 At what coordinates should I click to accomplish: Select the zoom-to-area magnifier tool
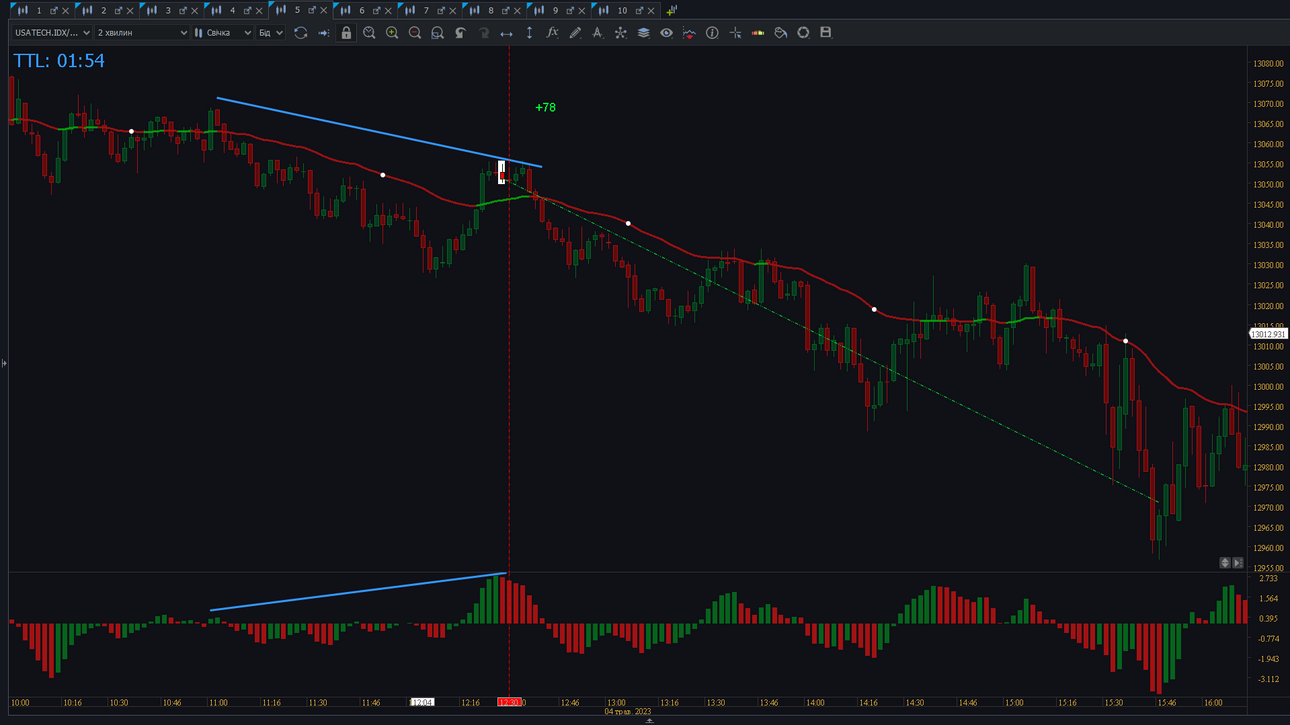pos(437,33)
